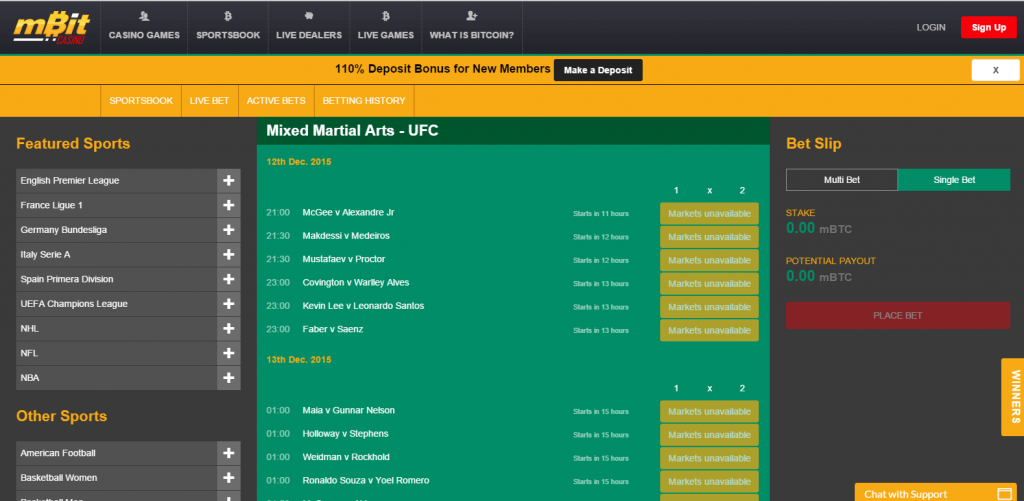Select Covington v Warlley Alves match
The width and height of the screenshot is (1024, 501).
click(356, 282)
